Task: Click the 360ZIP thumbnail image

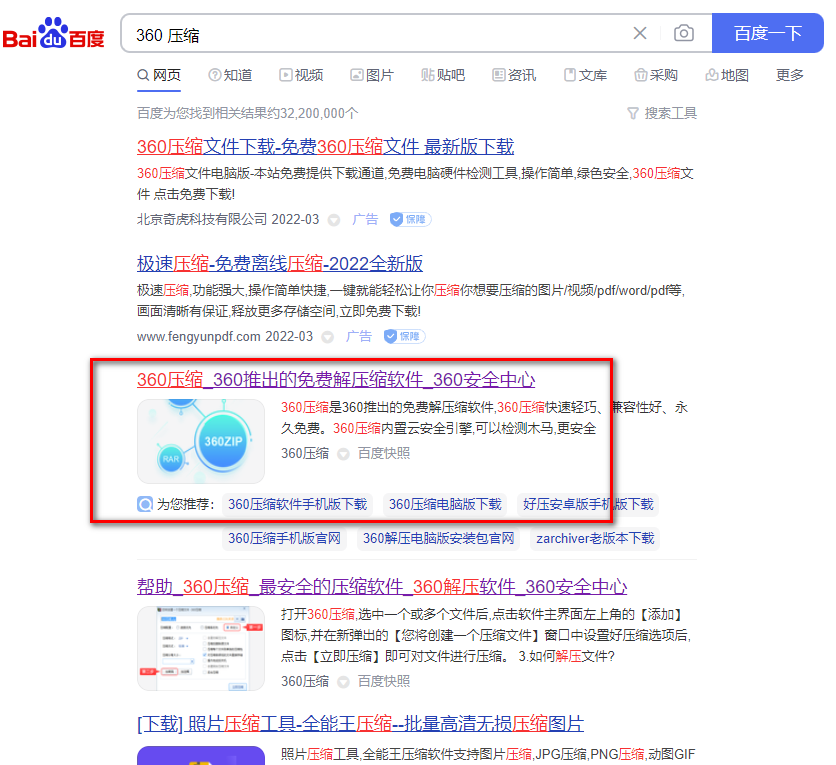Action: (201, 441)
